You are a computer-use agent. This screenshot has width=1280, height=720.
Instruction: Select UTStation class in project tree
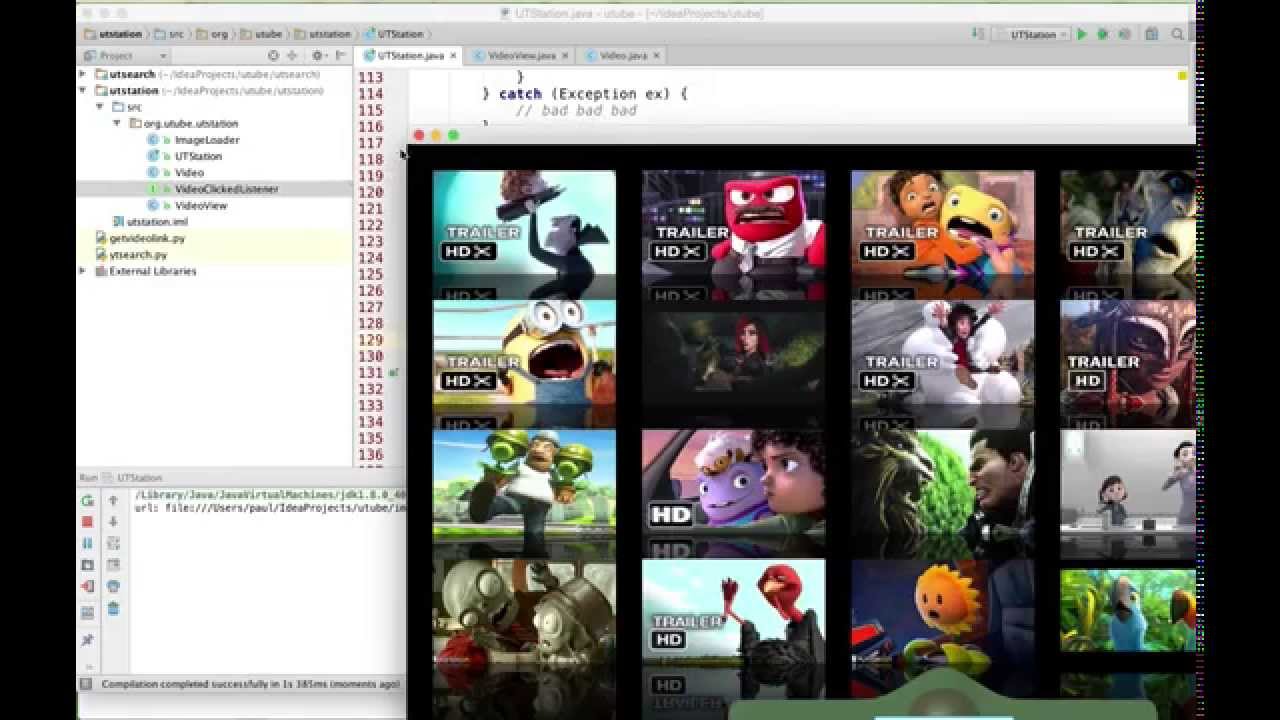198,156
